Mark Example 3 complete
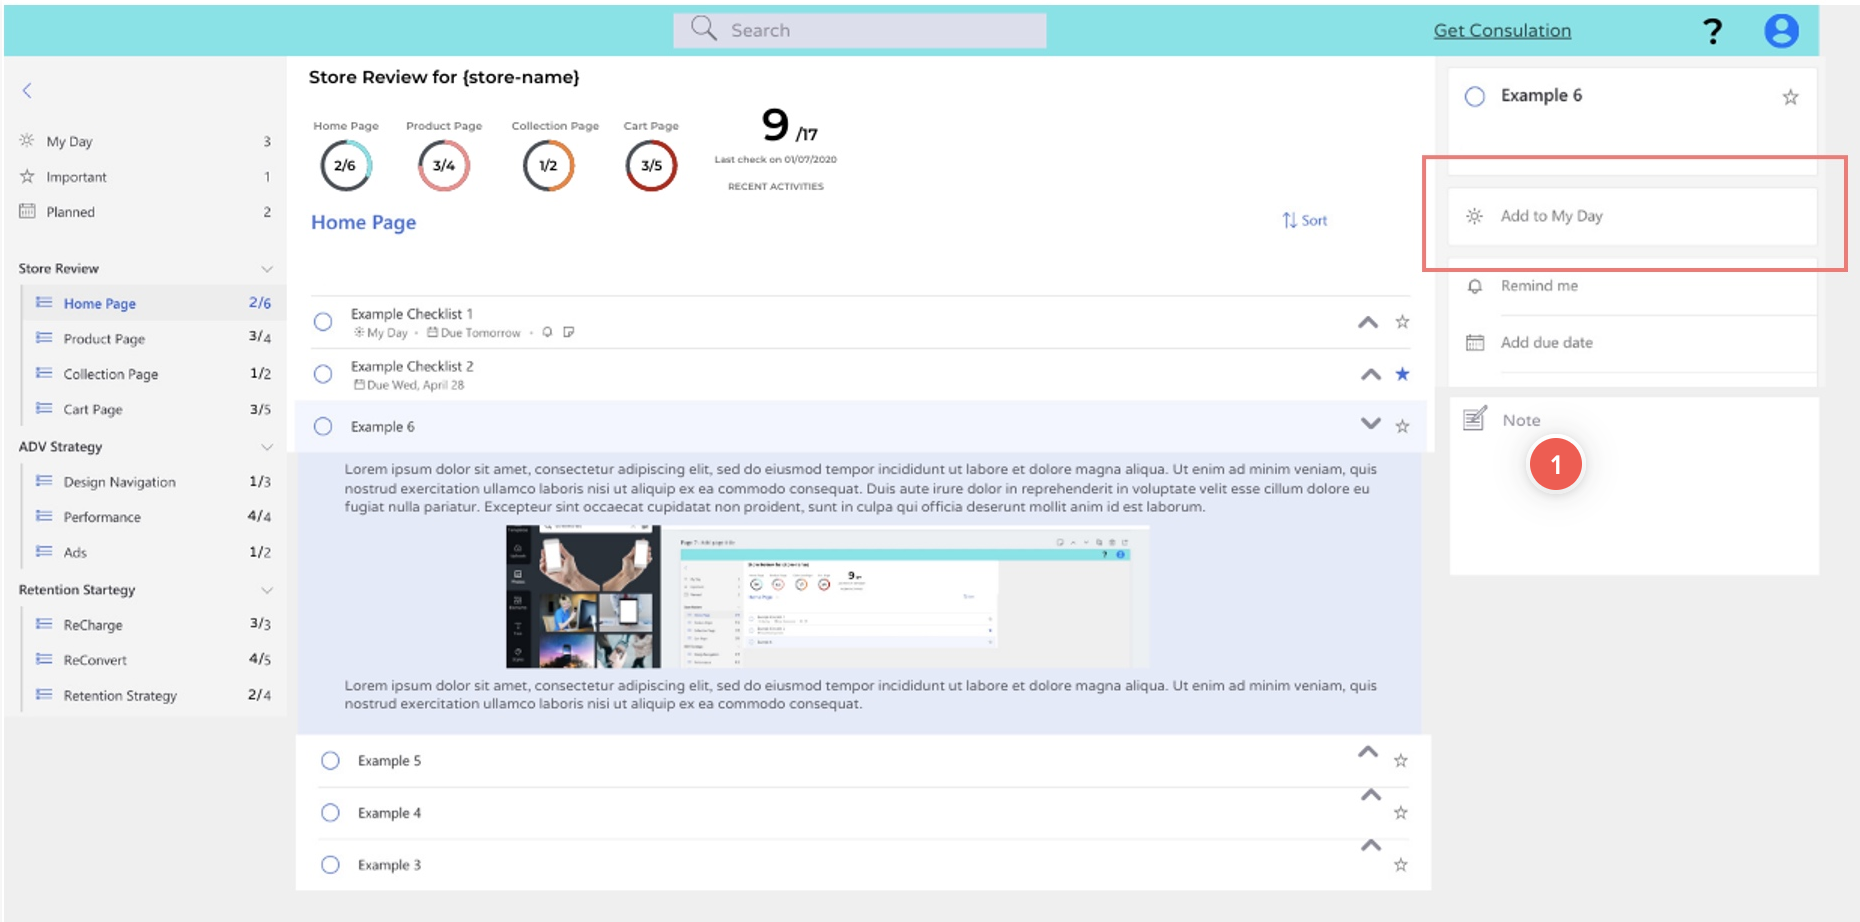 click(x=330, y=865)
